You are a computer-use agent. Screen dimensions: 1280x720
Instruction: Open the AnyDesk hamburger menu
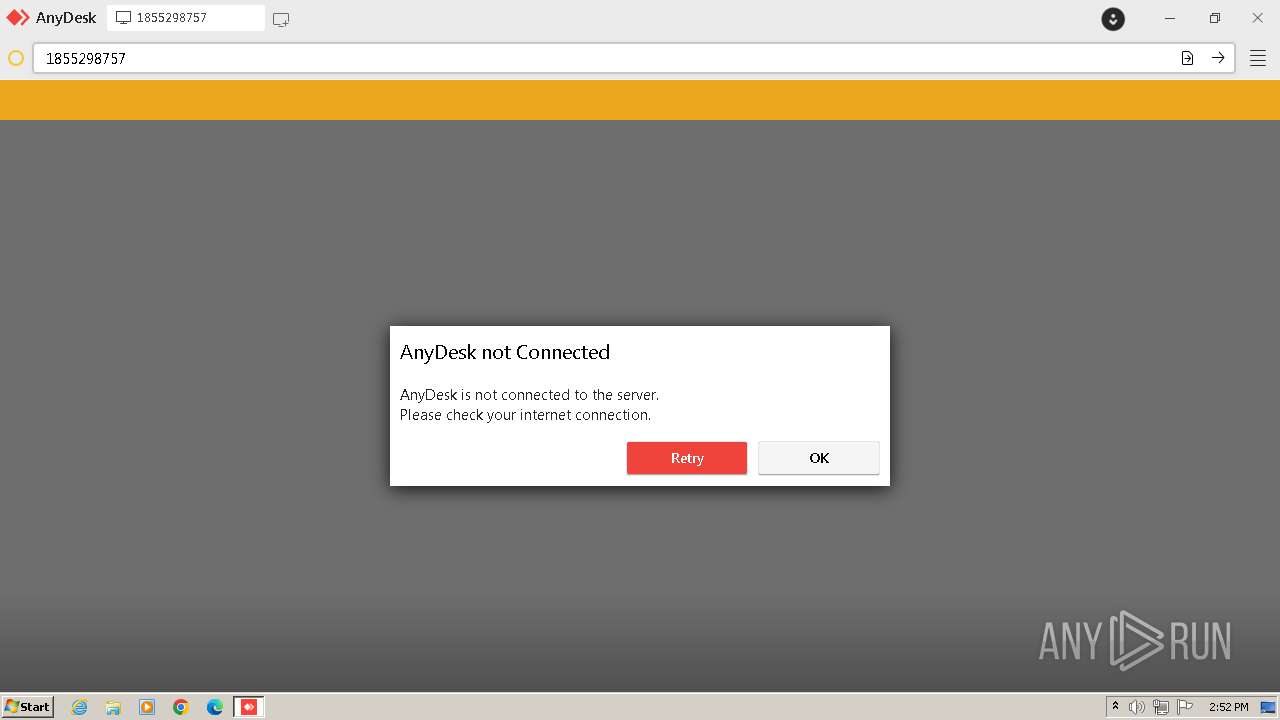1258,58
